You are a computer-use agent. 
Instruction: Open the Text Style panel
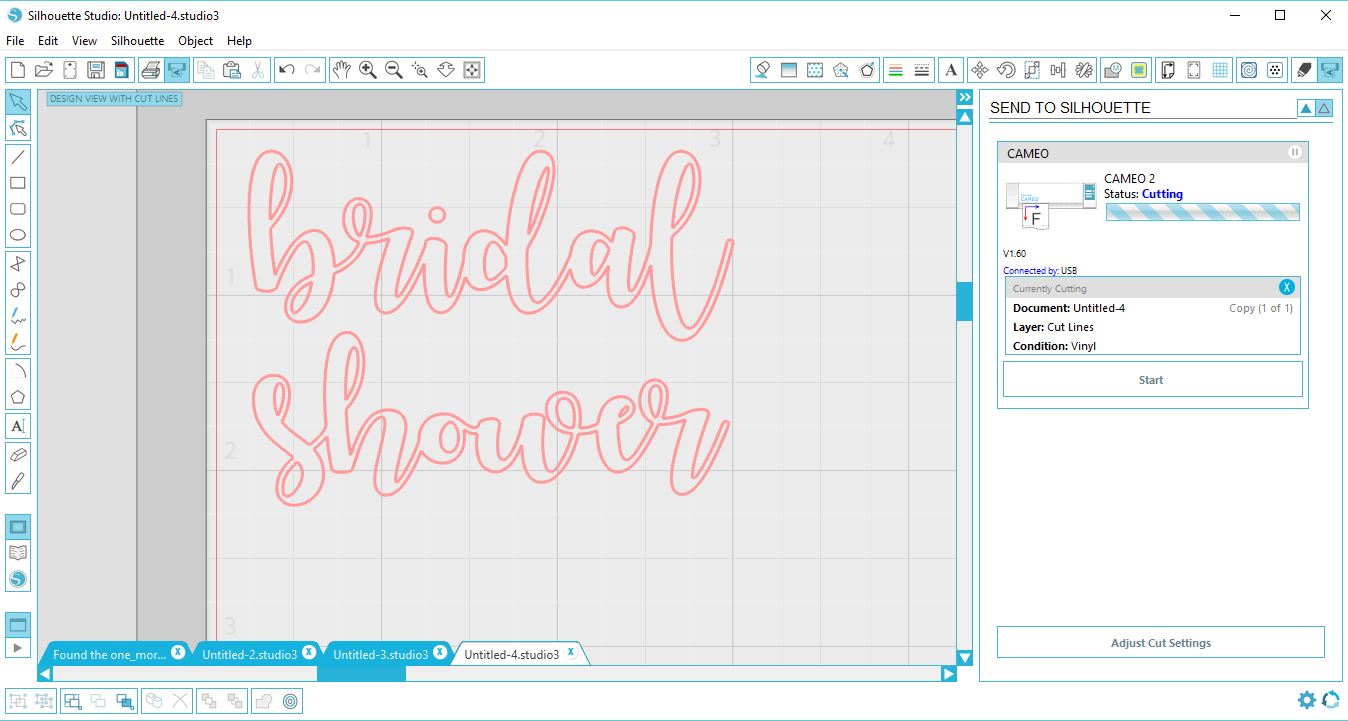point(951,70)
